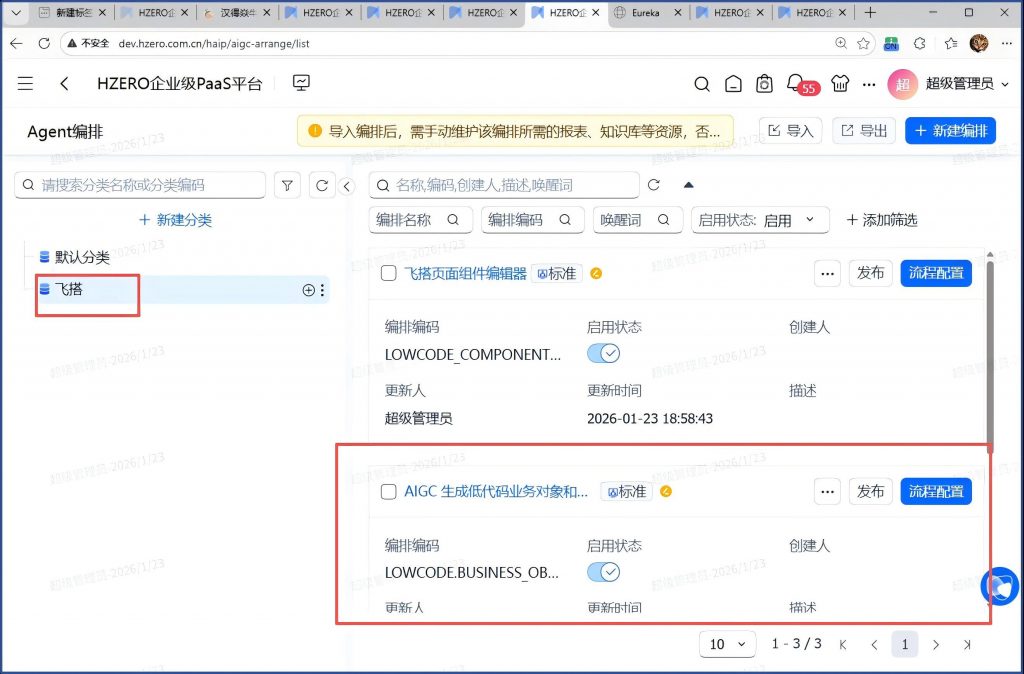
Task: Open the page size 10 dropdown
Action: click(x=727, y=644)
